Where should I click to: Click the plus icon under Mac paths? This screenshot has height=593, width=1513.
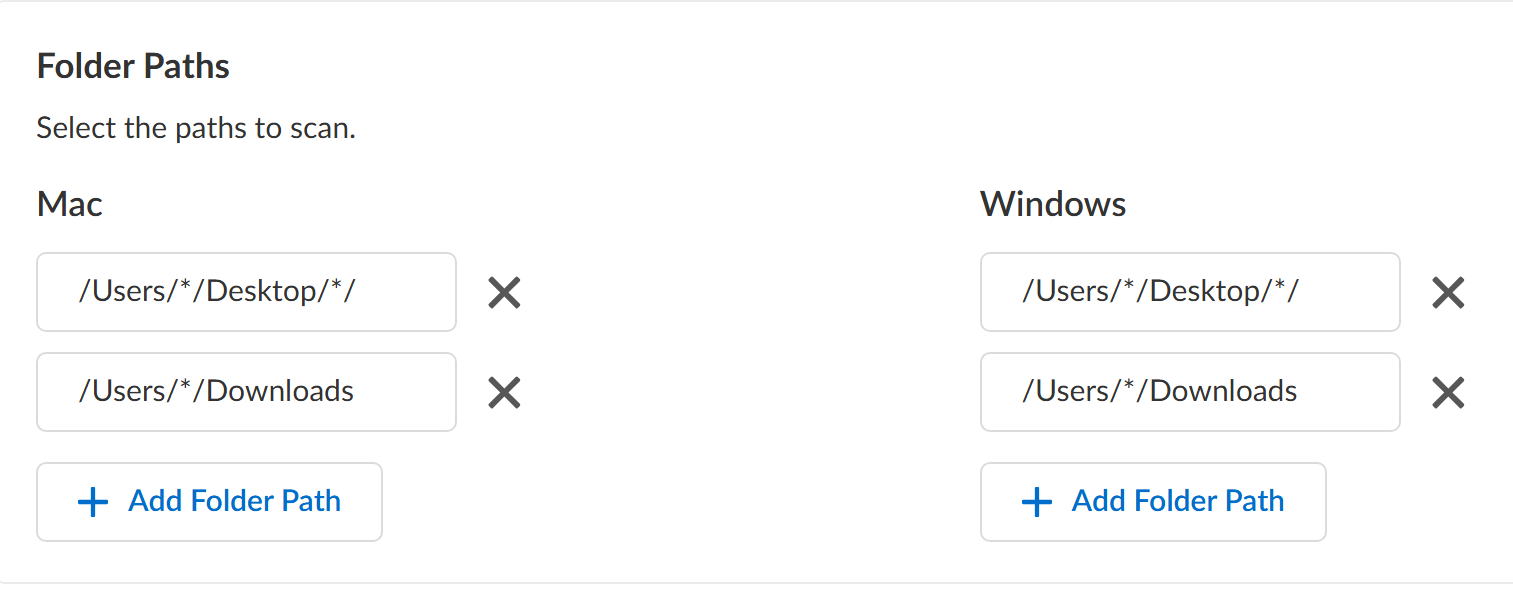pos(93,502)
